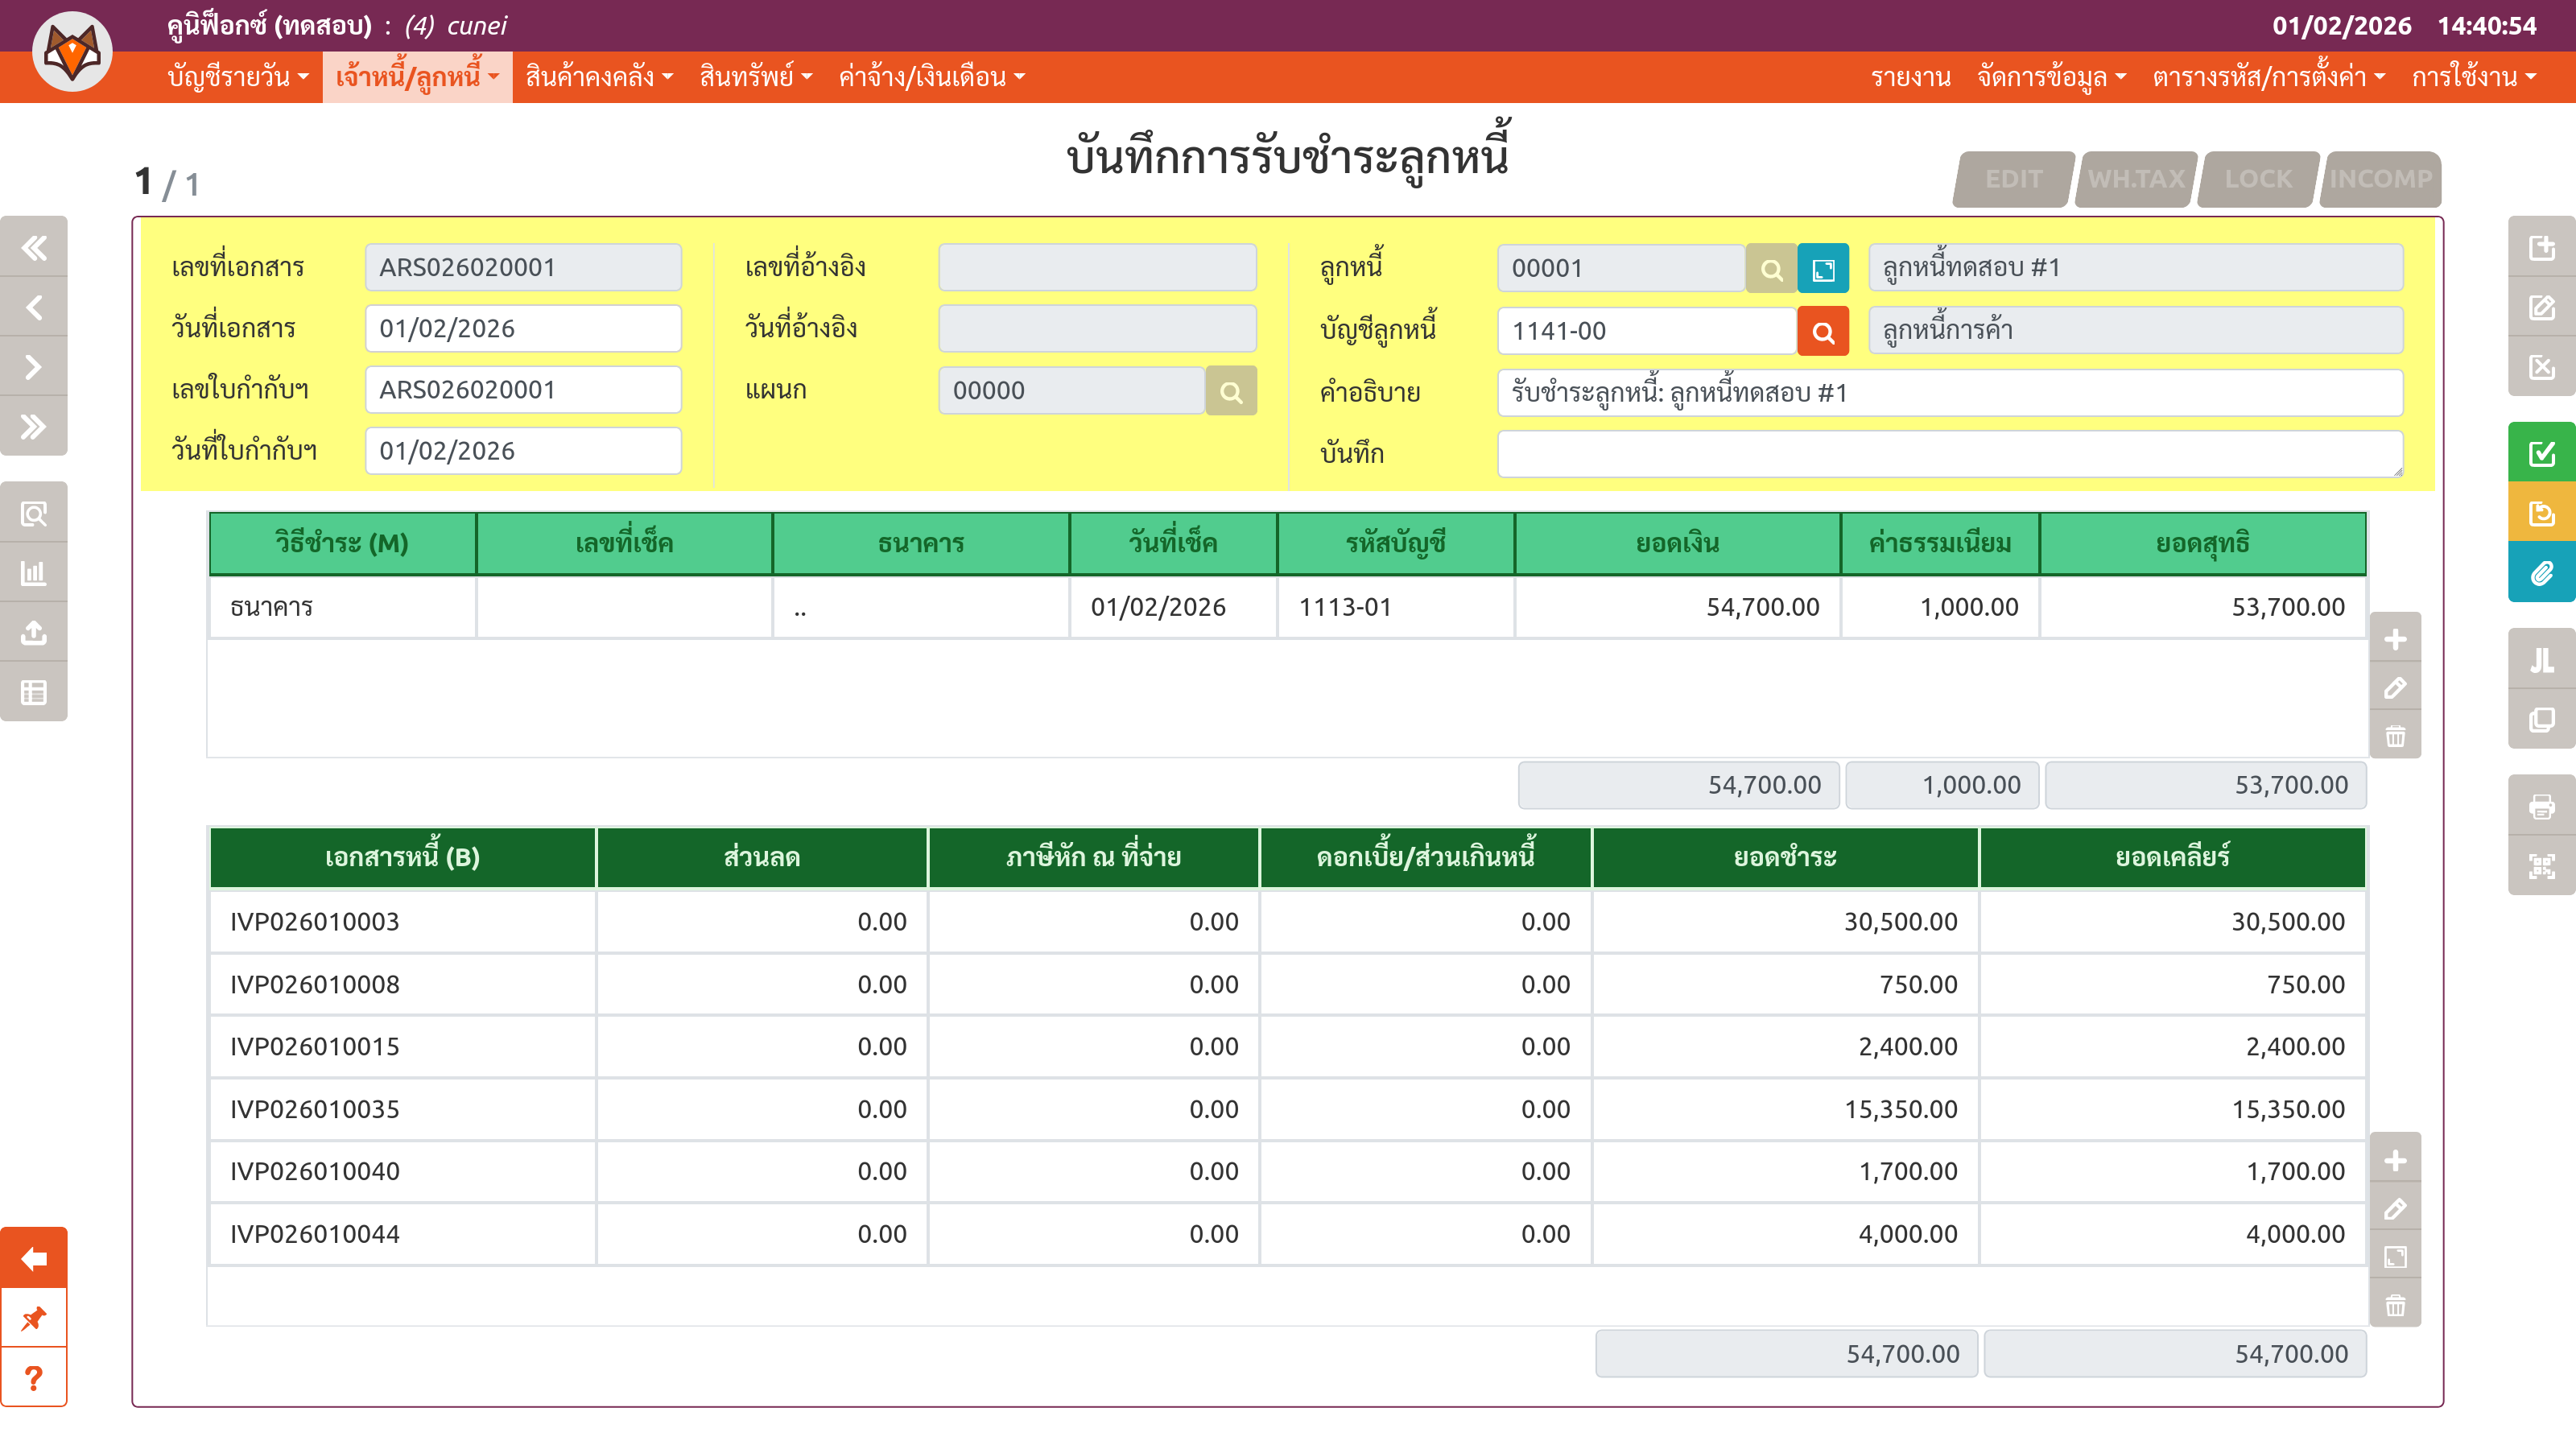
Task: Open the เจ้าหนี้/ลูกหนี้ menu tab
Action: point(417,77)
